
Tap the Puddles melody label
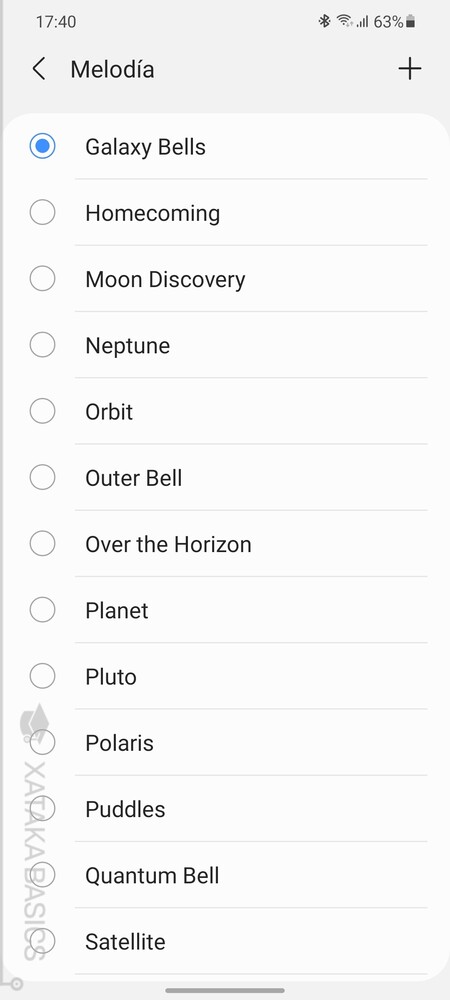point(126,809)
